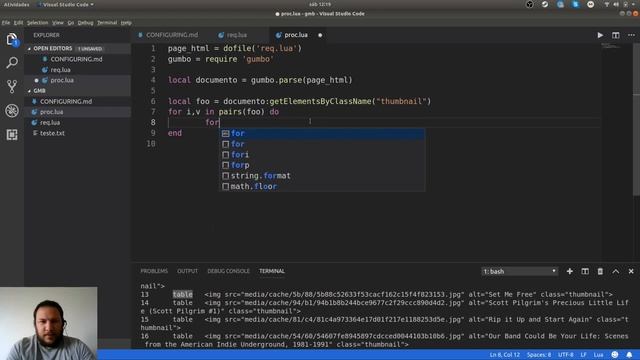Image resolution: width=640 pixels, height=360 pixels.
Task: Open the Extensions view
Action: point(12,134)
